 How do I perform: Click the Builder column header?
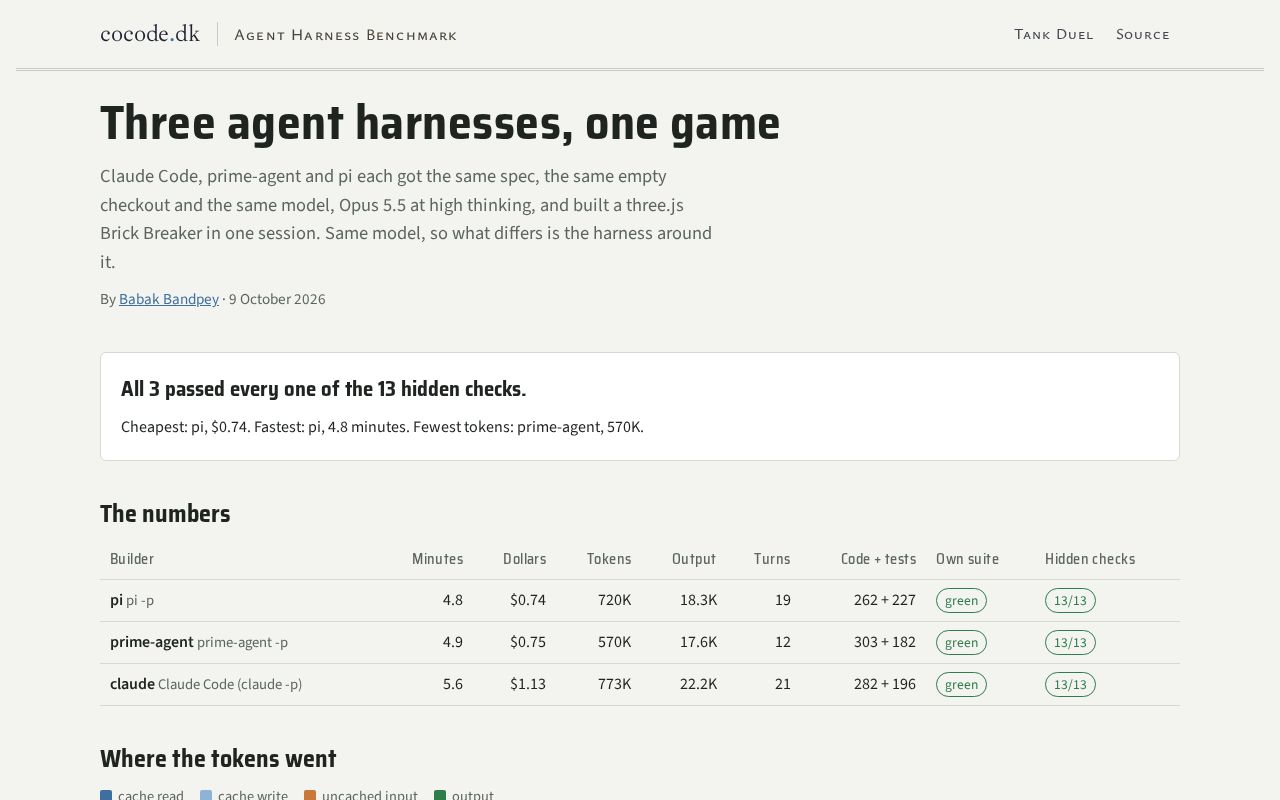tap(132, 559)
